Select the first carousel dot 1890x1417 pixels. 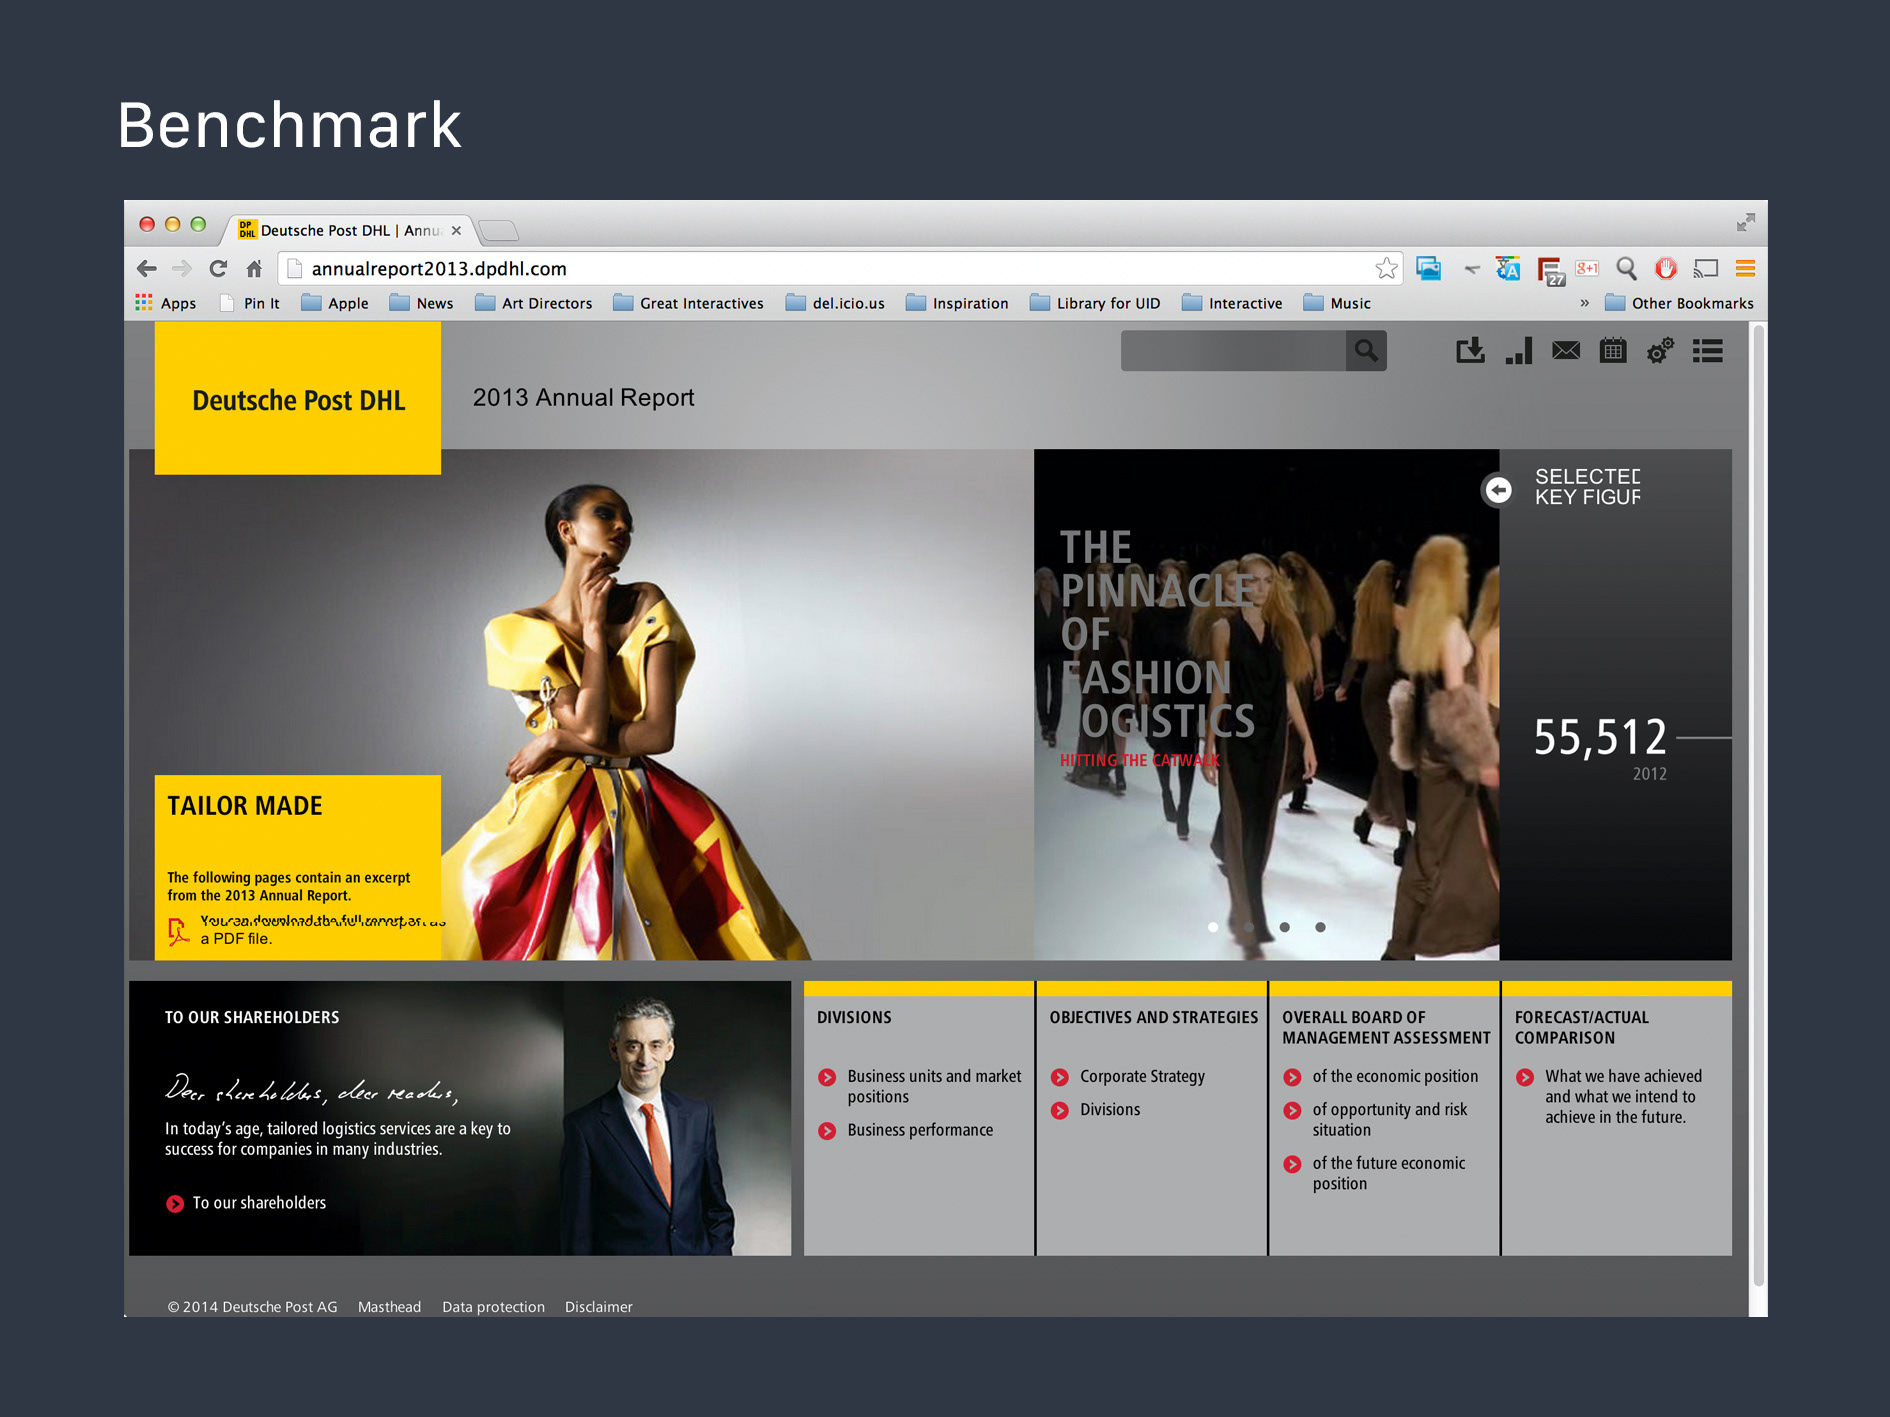tap(1213, 927)
